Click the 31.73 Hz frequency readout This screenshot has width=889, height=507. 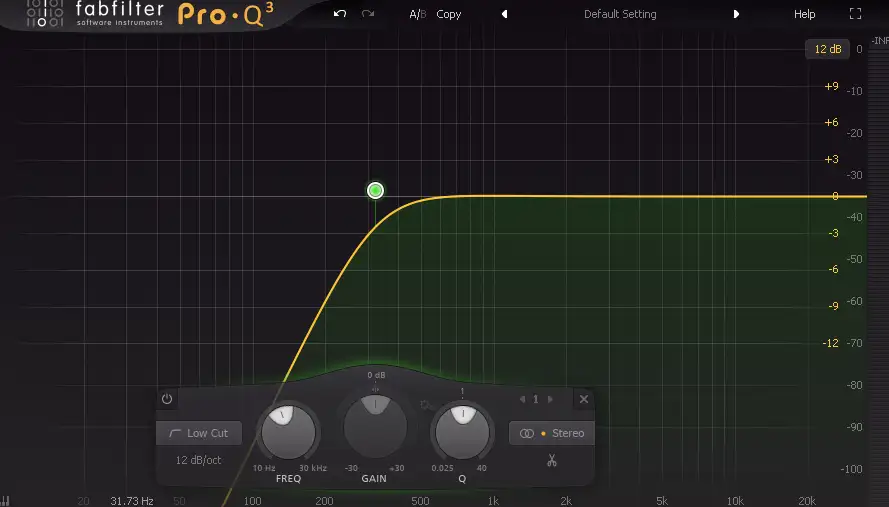click(132, 501)
